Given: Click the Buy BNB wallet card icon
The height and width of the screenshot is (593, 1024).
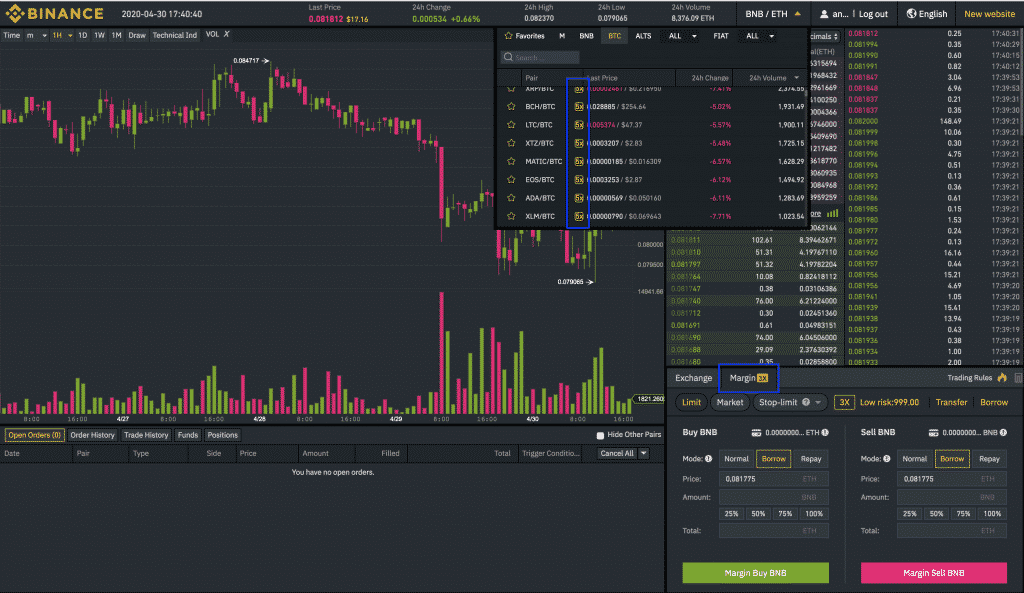Looking at the screenshot, I should click(756, 432).
